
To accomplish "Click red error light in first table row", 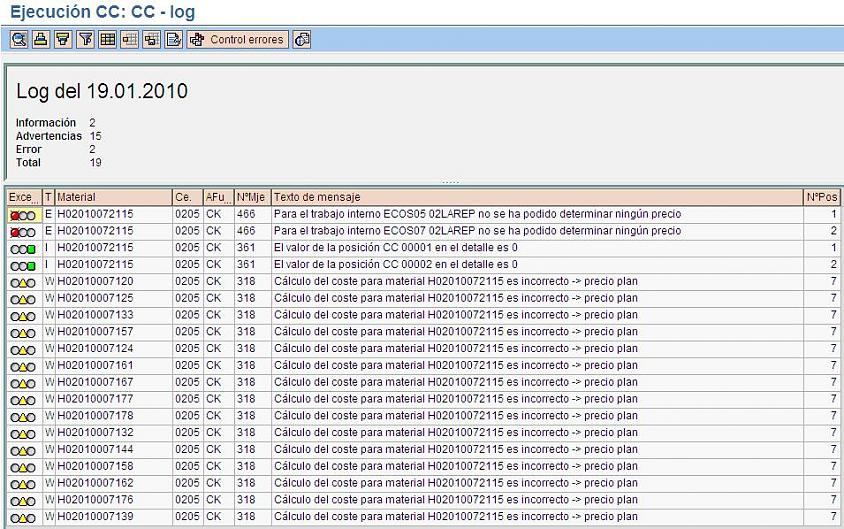I will [x=15, y=215].
